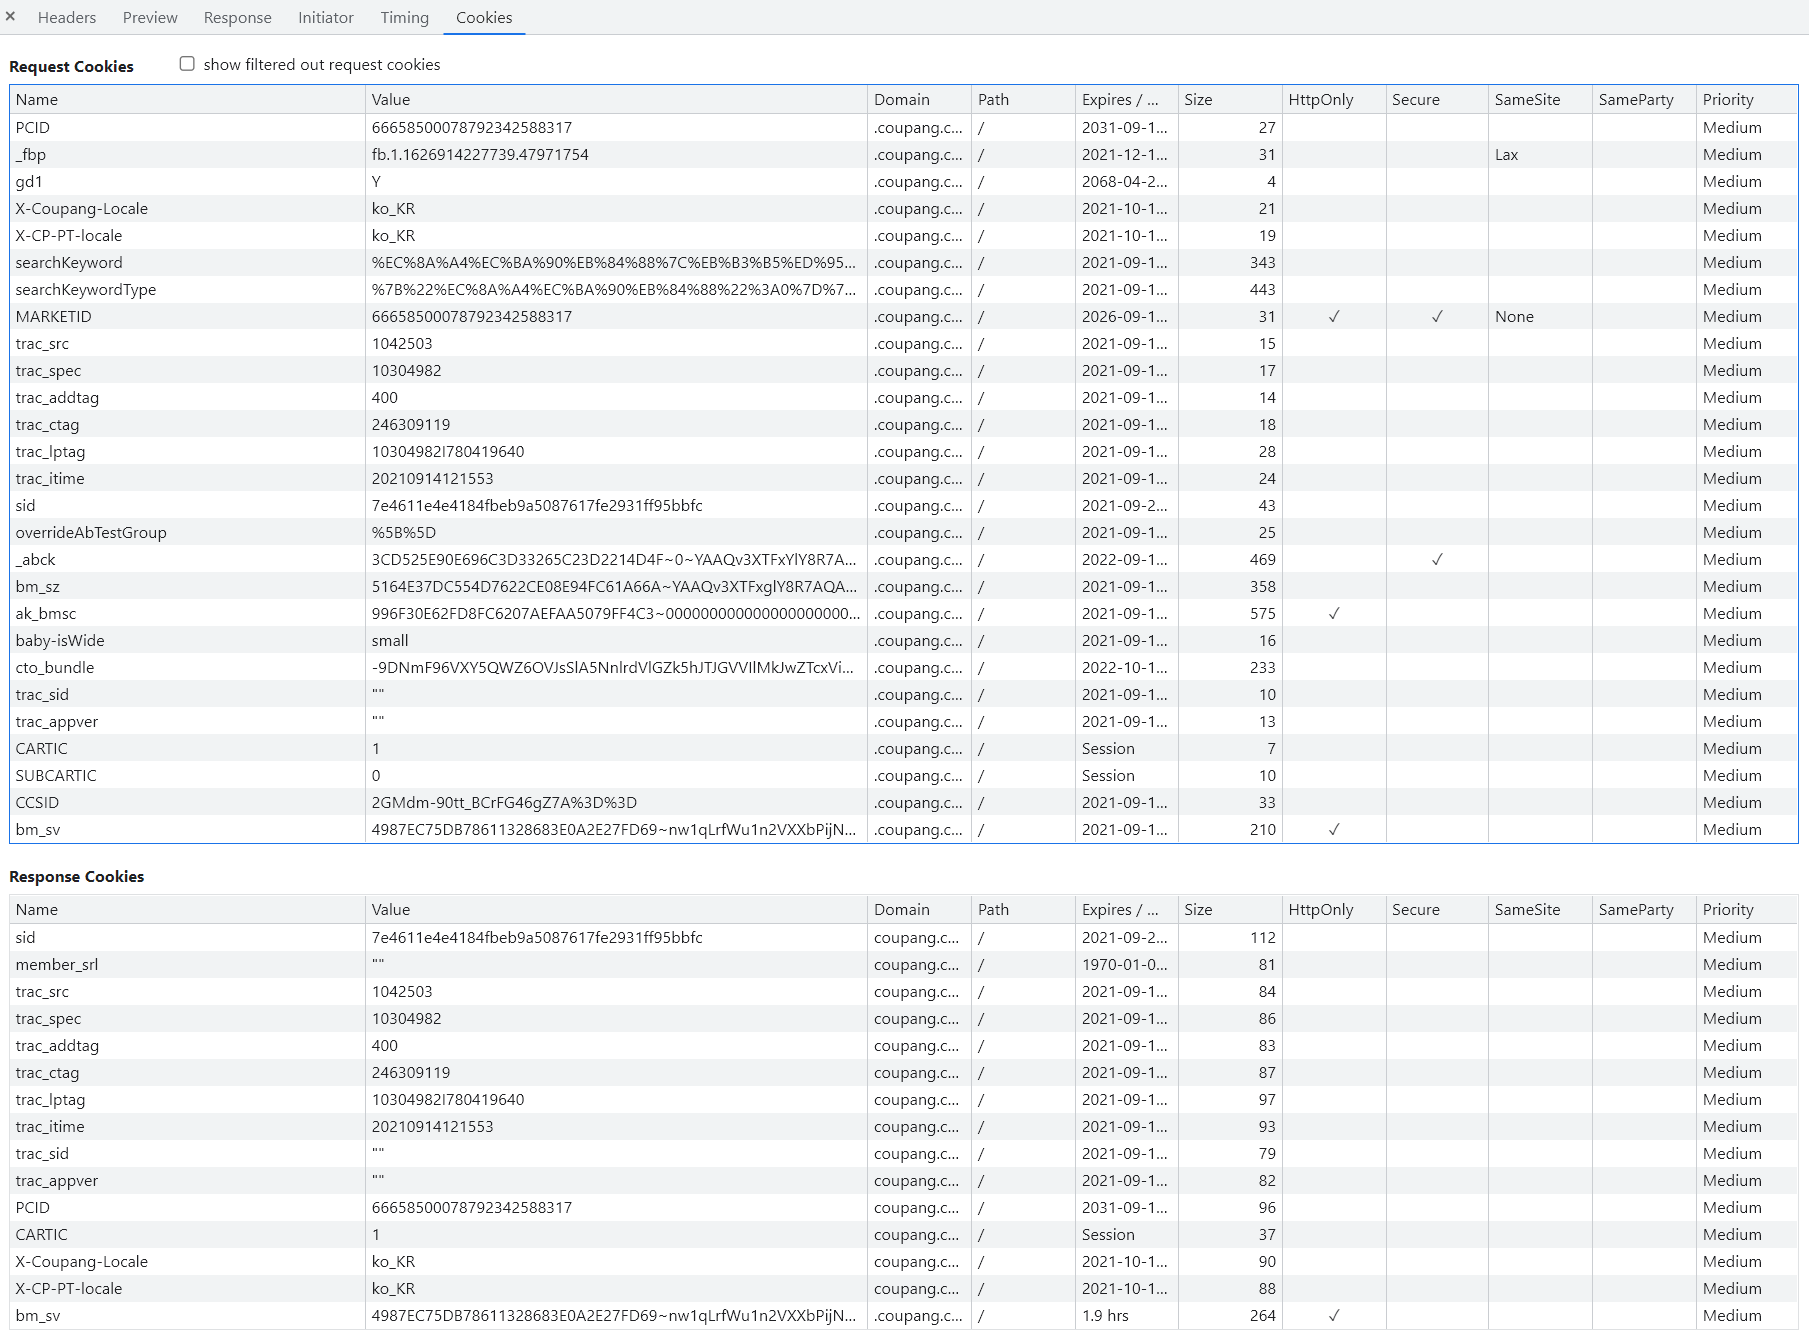Select the baby-isWide cookie row
The height and width of the screenshot is (1338, 1809).
(904, 641)
